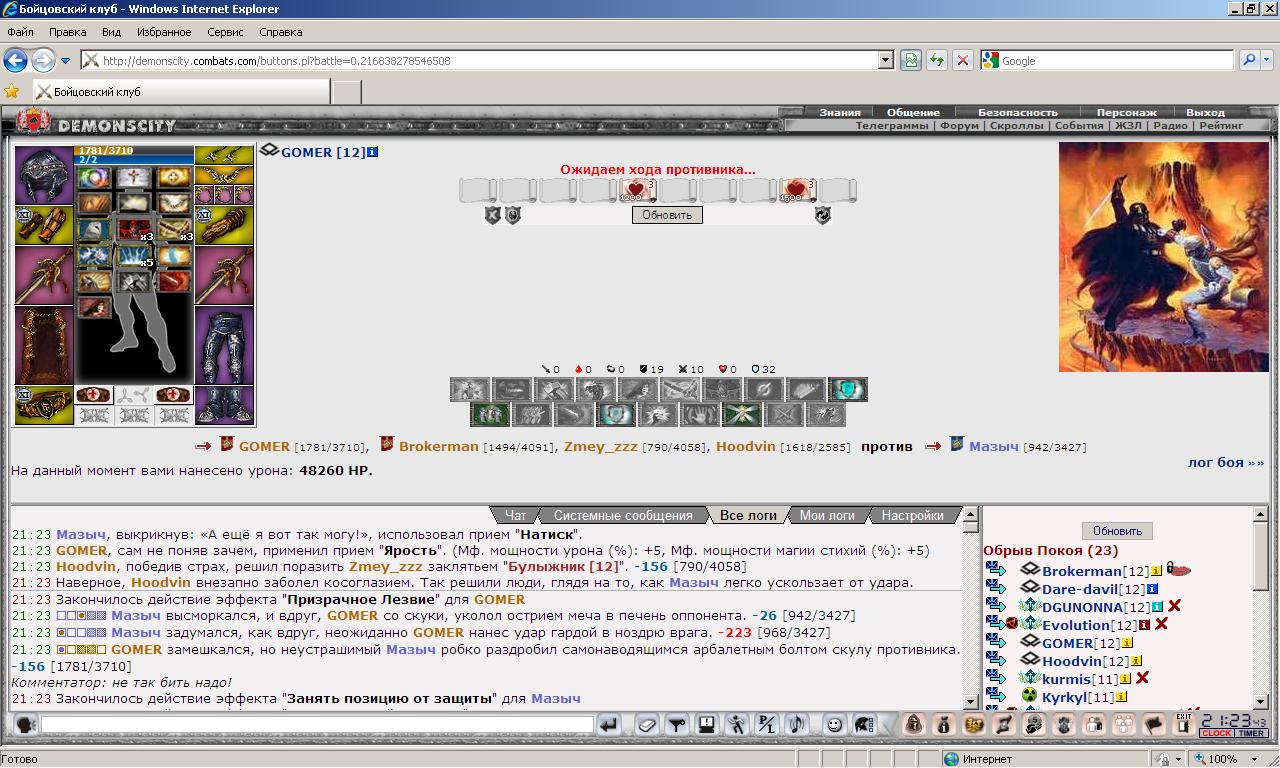Click the shark effect icon
Screen dimensions: 1280x768
pos(94,230)
